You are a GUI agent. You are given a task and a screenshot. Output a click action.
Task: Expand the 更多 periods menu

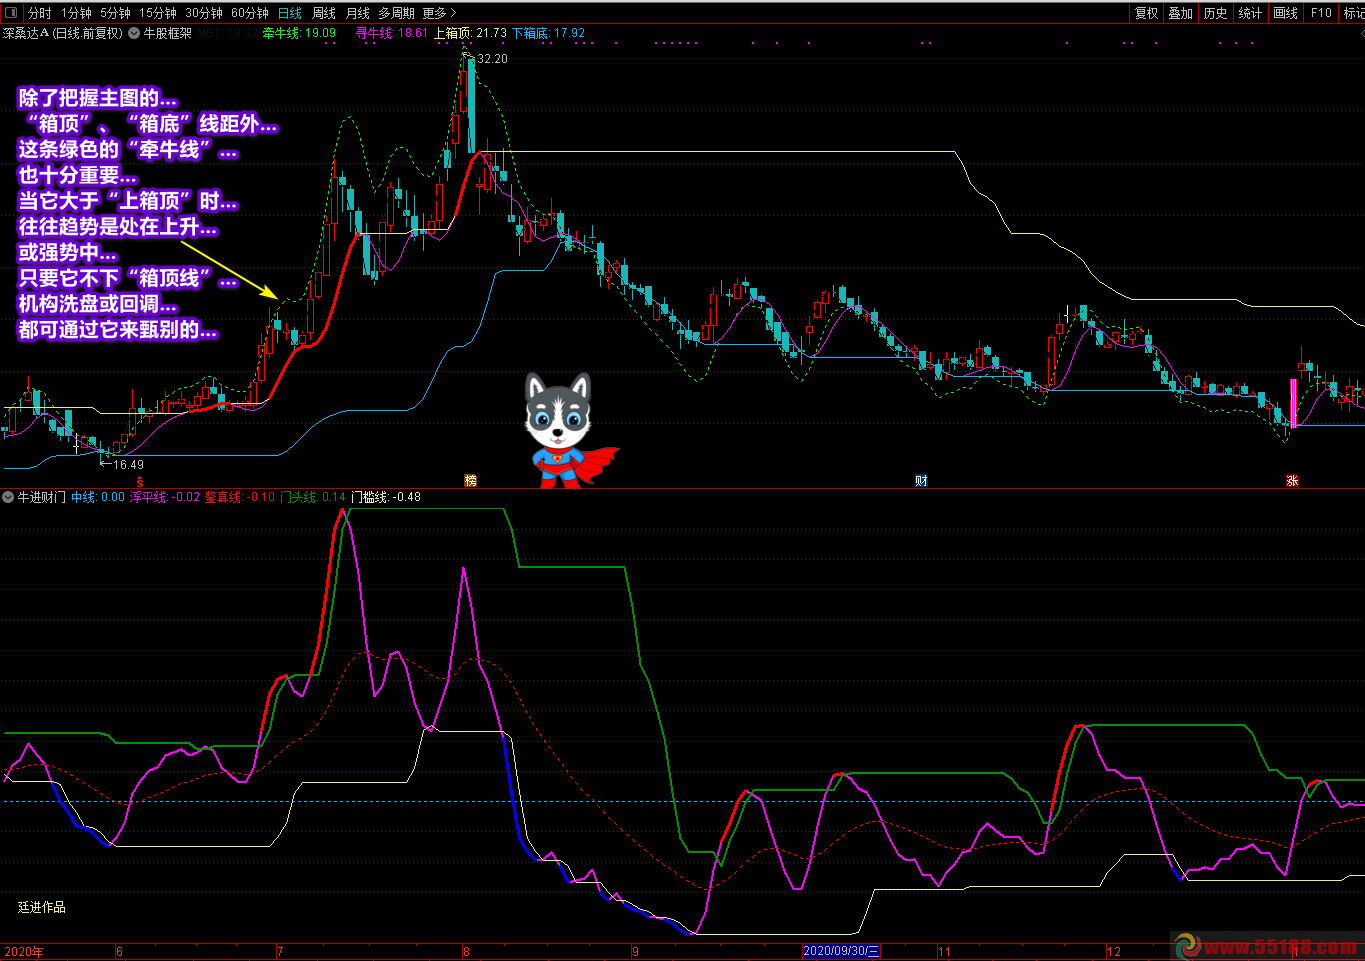(x=439, y=13)
